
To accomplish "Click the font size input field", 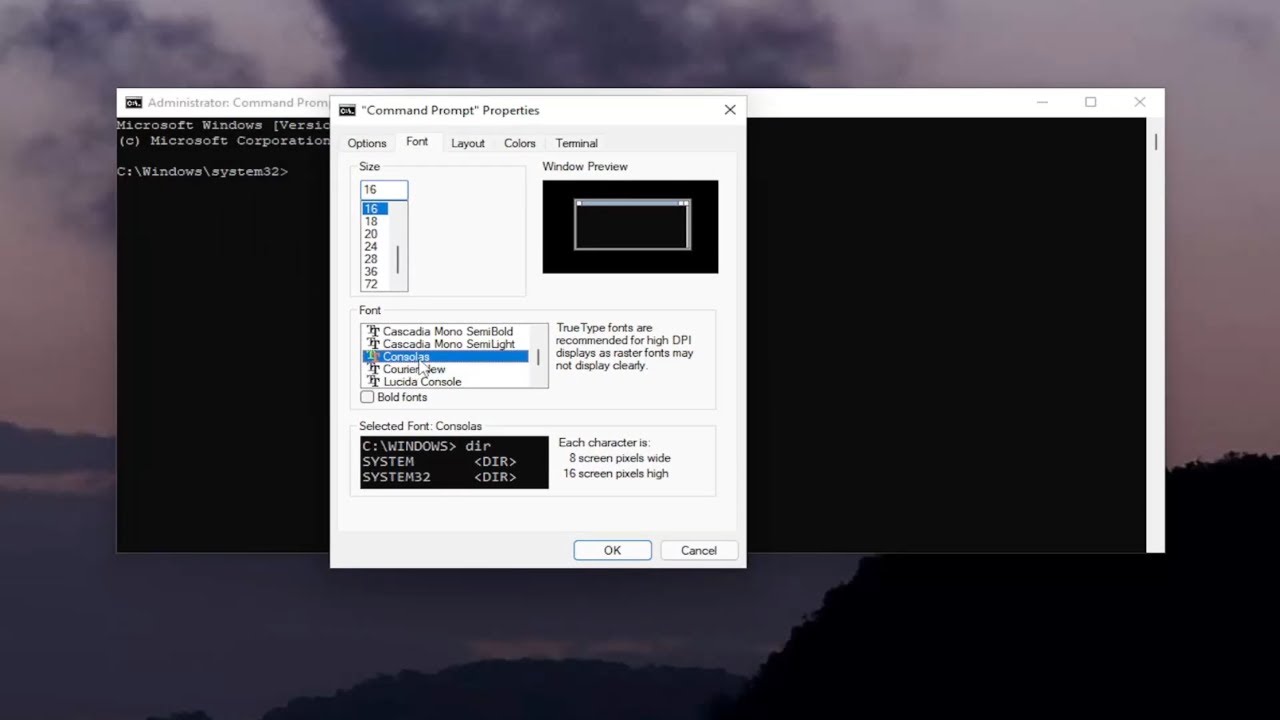I will click(x=384, y=190).
